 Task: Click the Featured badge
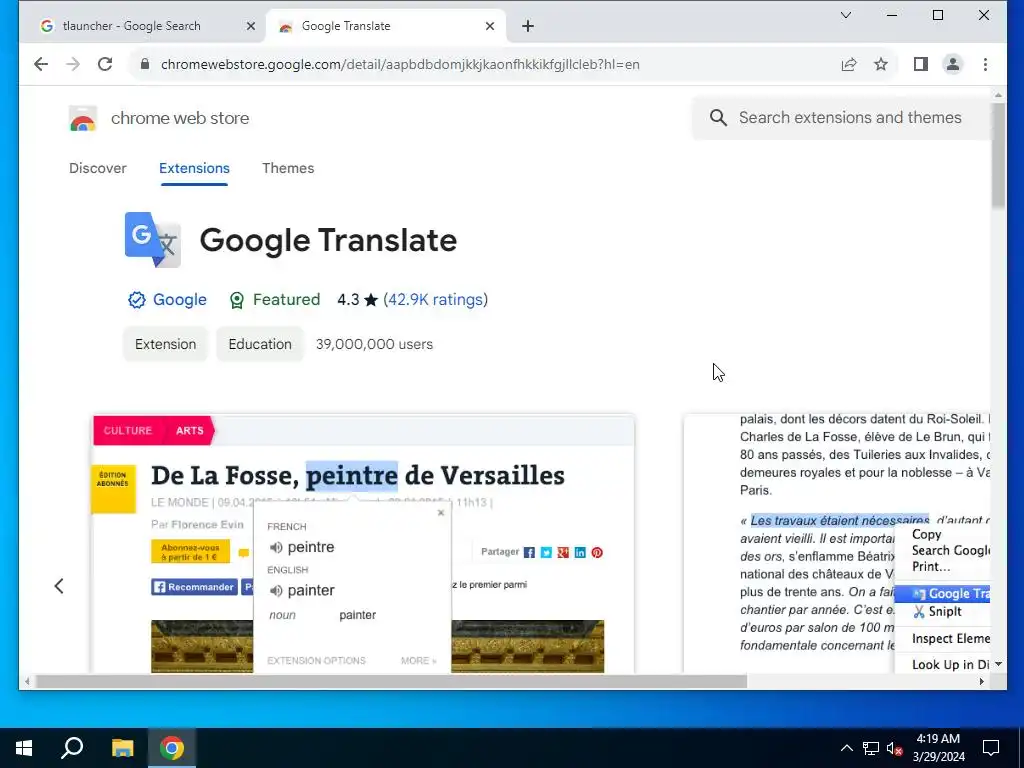(275, 300)
